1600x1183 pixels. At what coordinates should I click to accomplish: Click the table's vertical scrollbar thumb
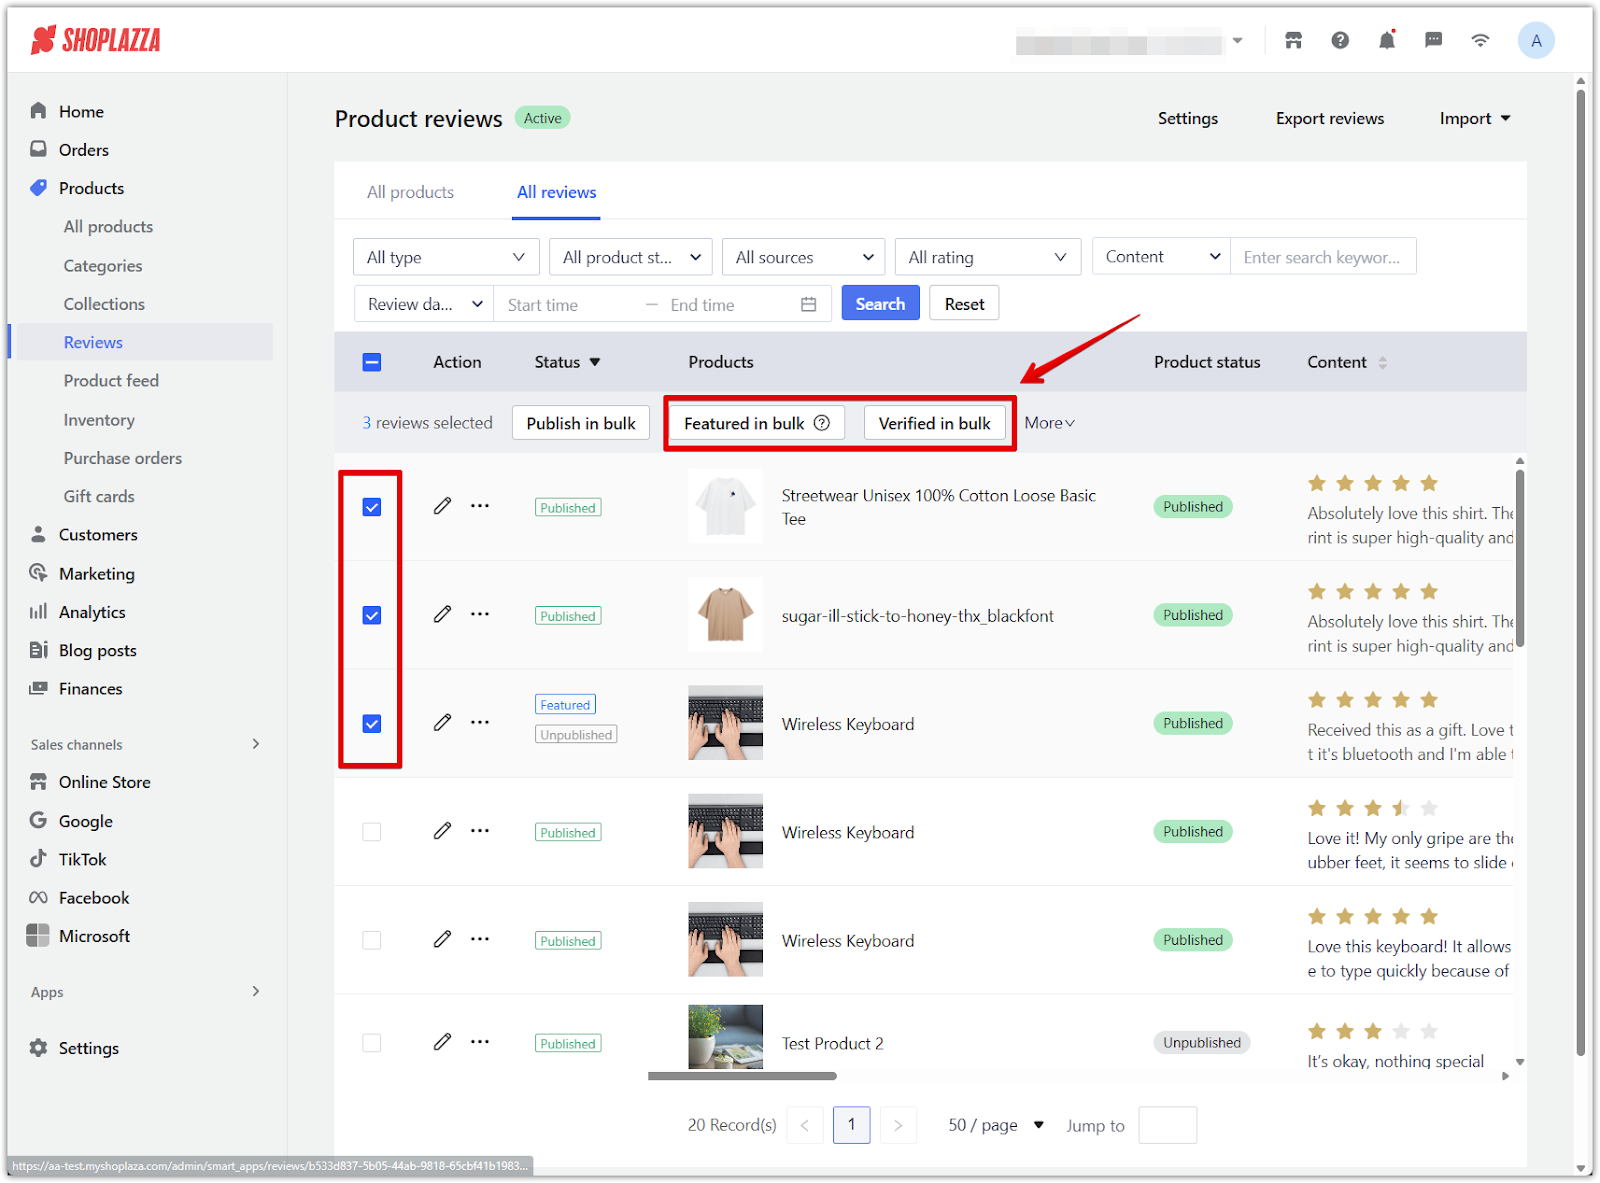(1520, 558)
